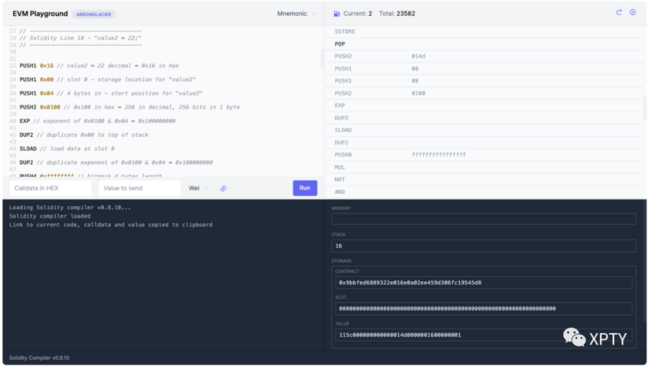Image resolution: width=648 pixels, height=366 pixels.
Task: Select the PUSH8 ffffffffffffffff row
Action: (485, 155)
